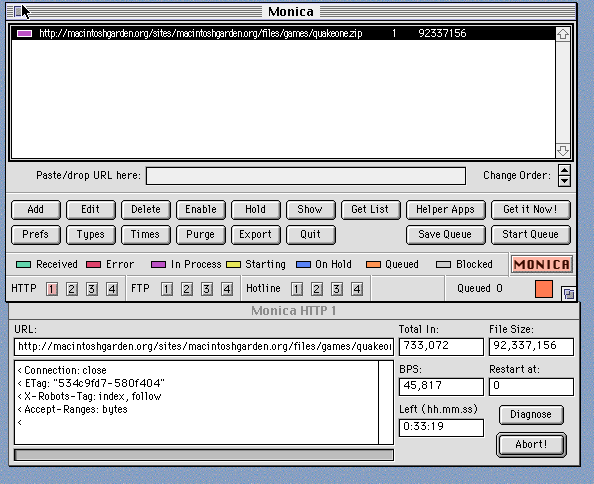Click the Enable button
Image resolution: width=594 pixels, height=484 pixels.
(201, 210)
